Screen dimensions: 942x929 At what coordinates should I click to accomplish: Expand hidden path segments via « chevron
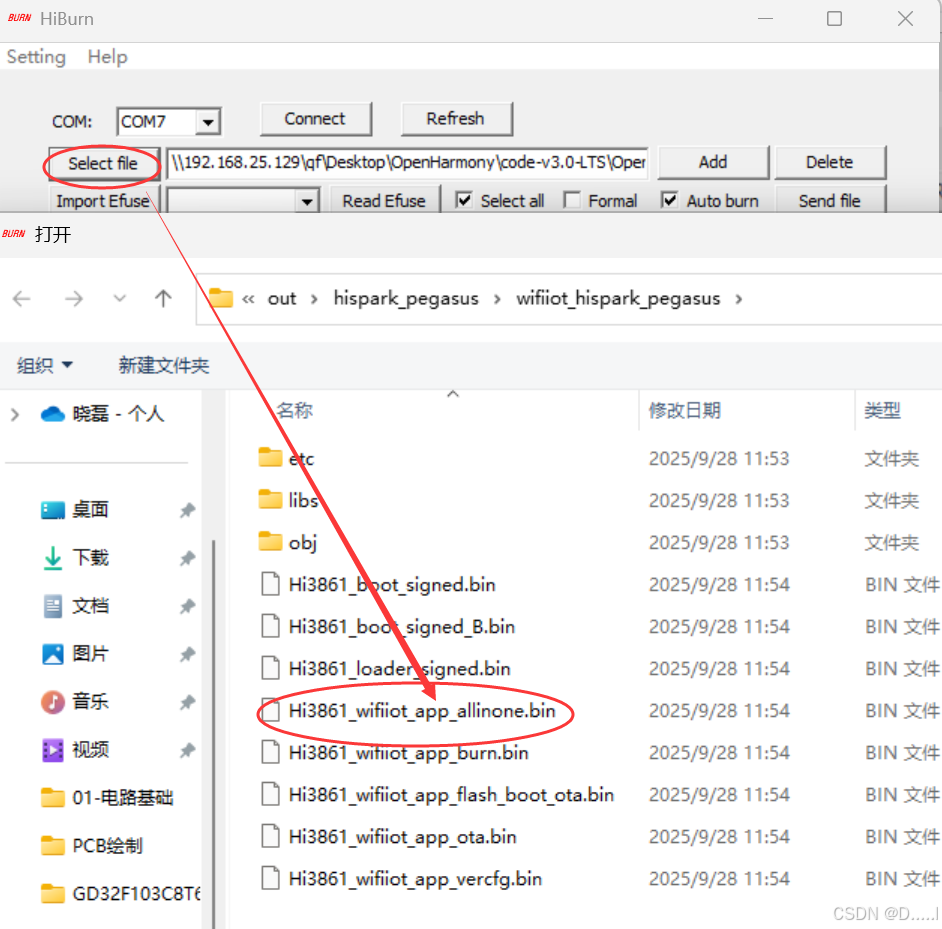[x=248, y=299]
